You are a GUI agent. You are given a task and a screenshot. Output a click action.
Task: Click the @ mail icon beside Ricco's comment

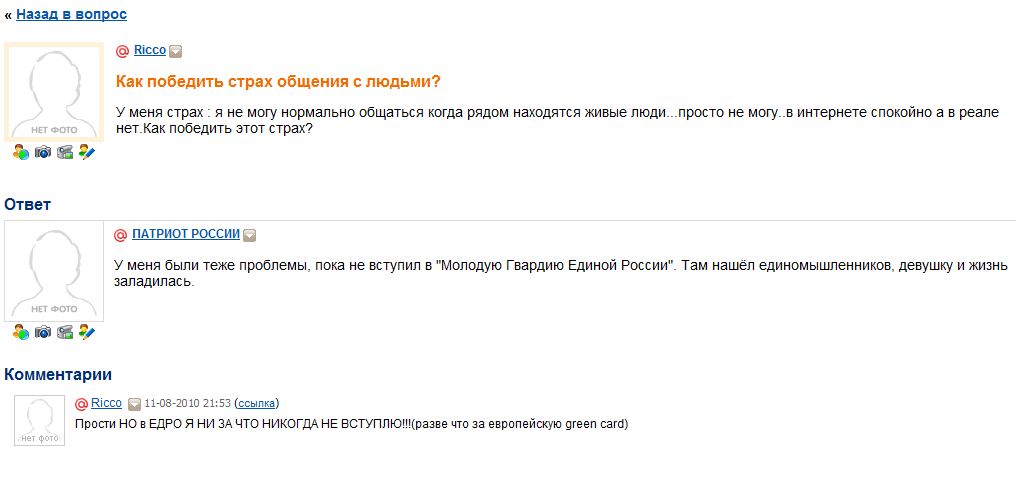[81, 404]
